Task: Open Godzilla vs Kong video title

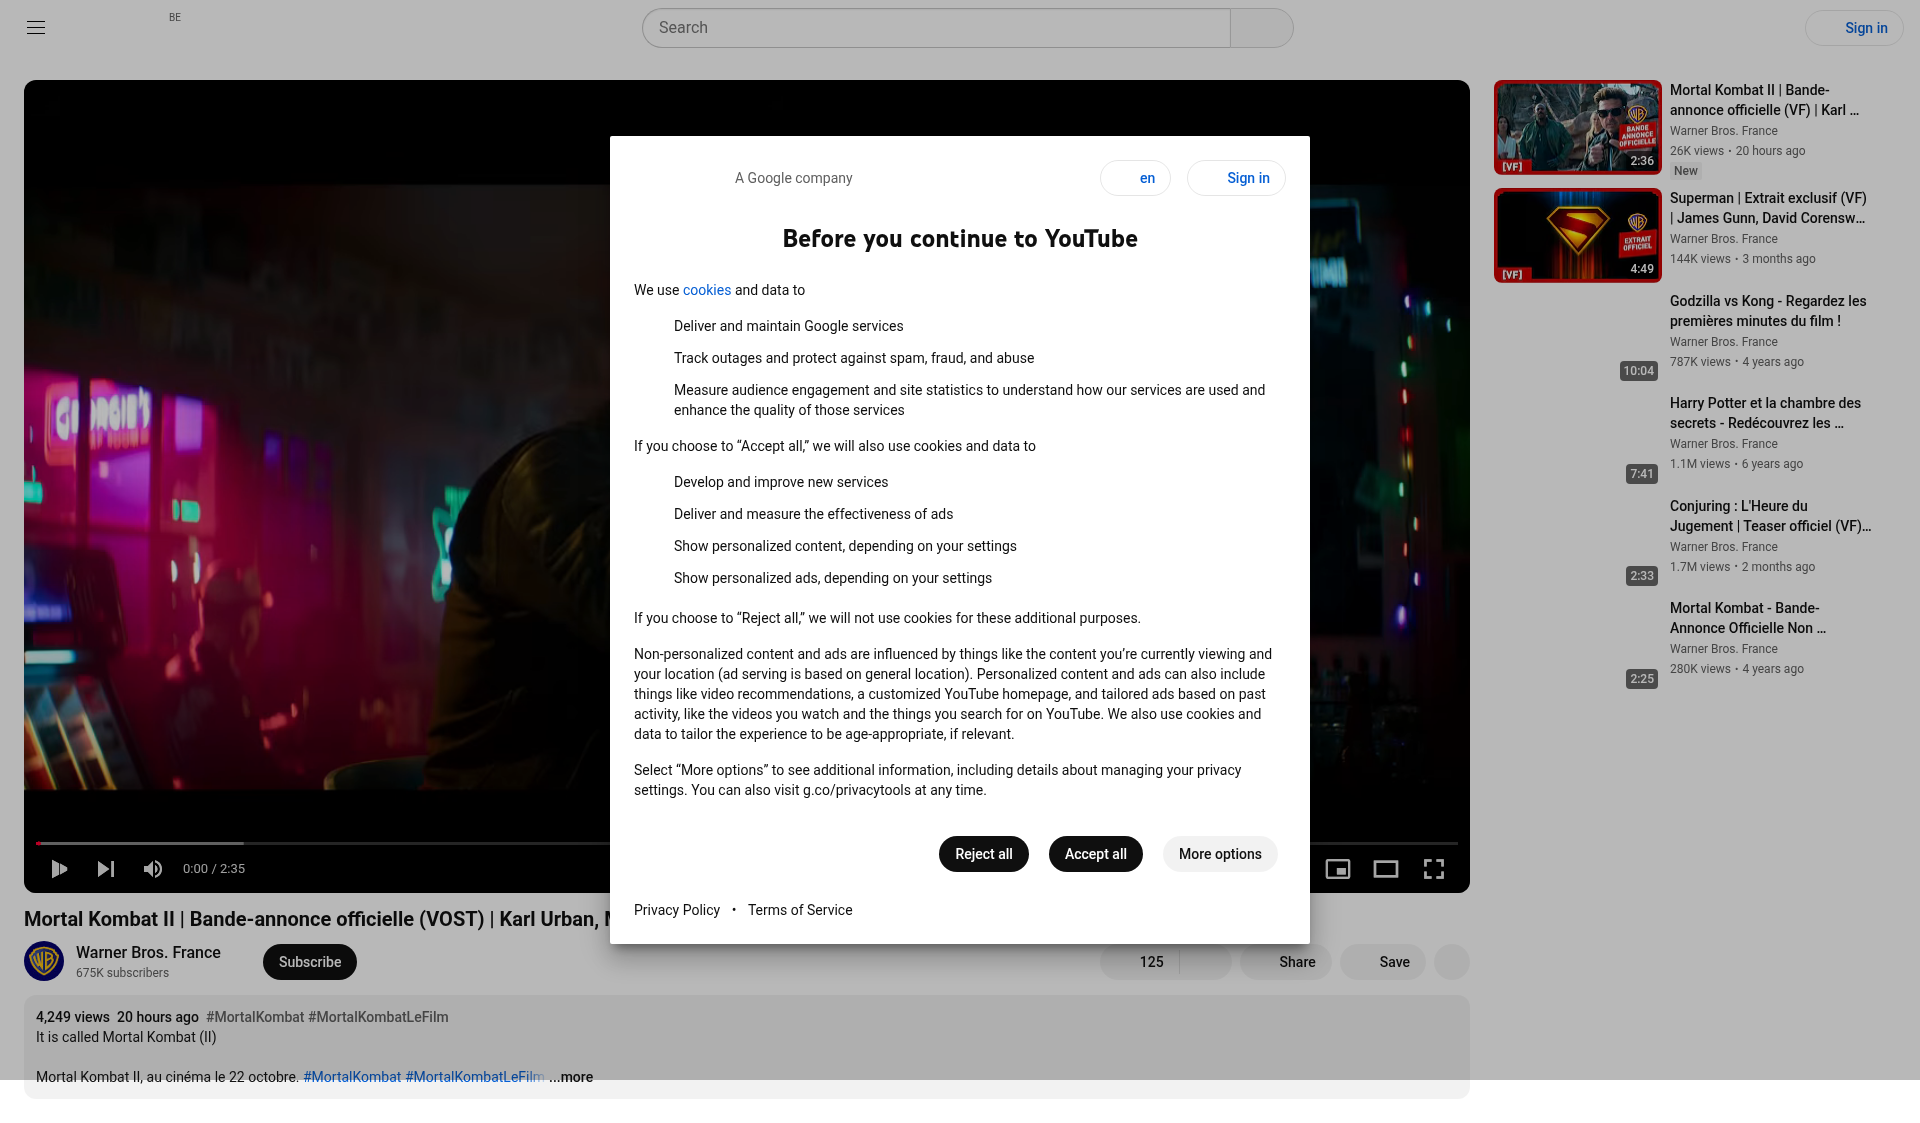Action: tap(1768, 311)
